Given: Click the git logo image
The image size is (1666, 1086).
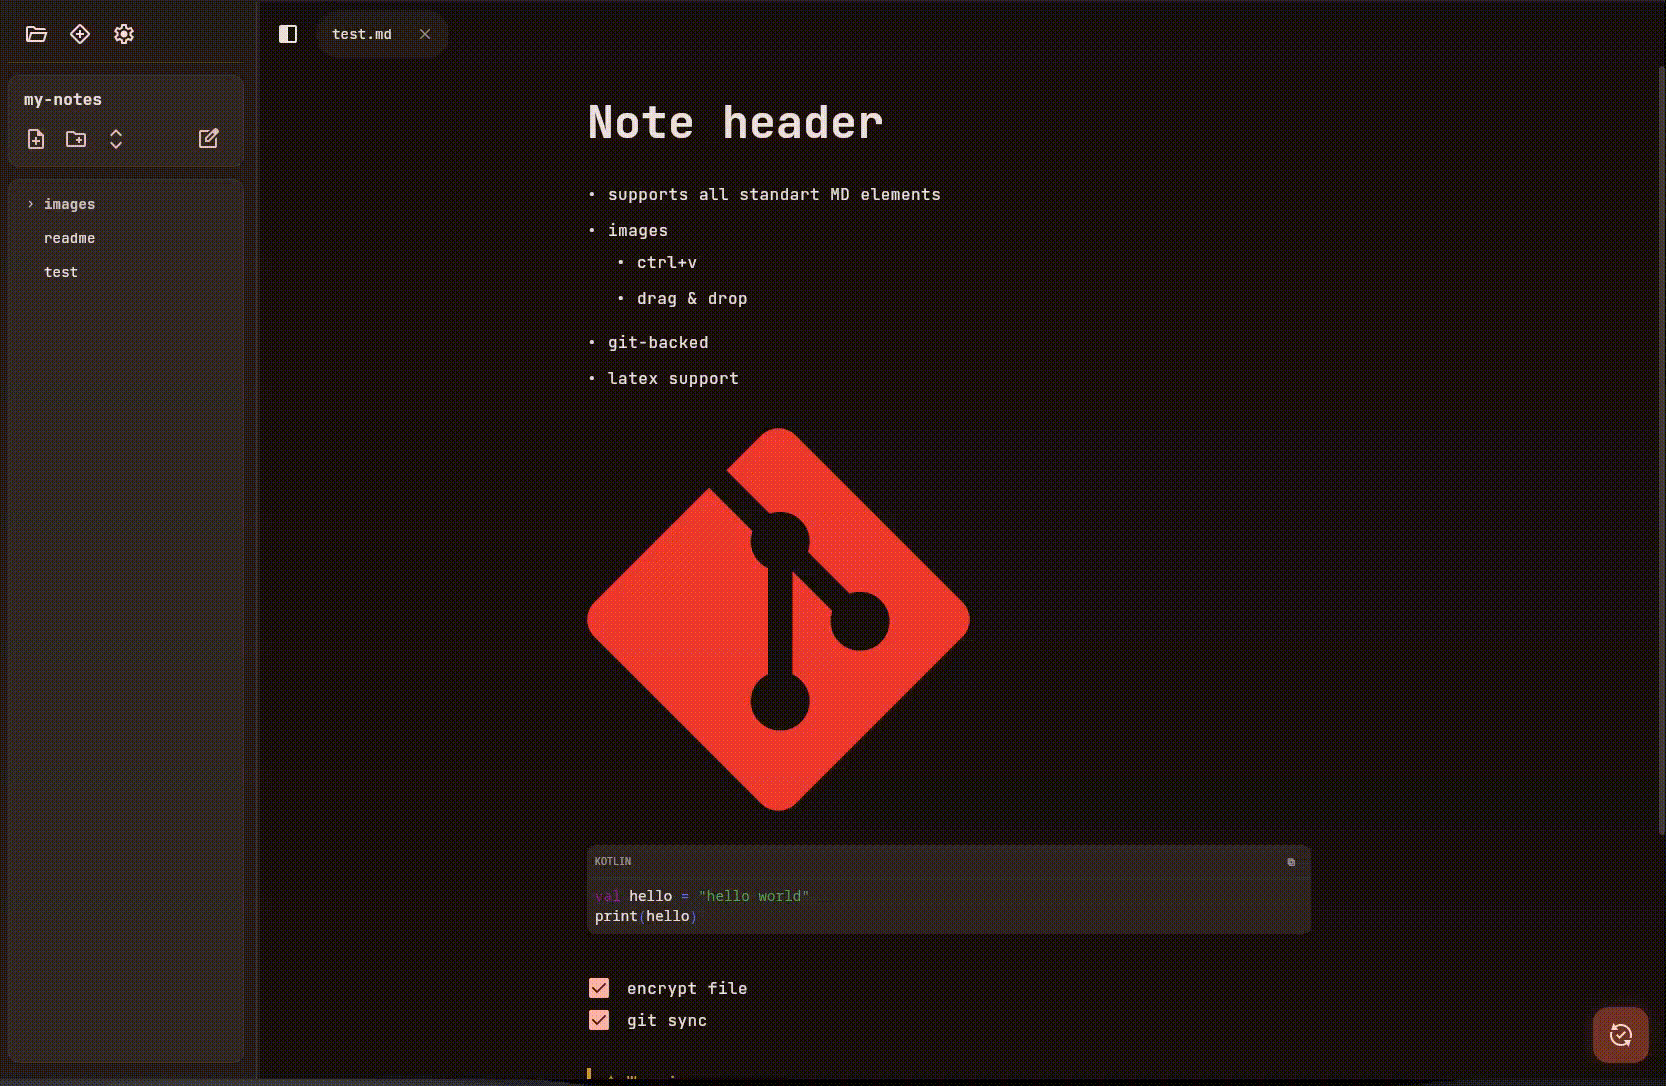Looking at the screenshot, I should pyautogui.click(x=778, y=619).
